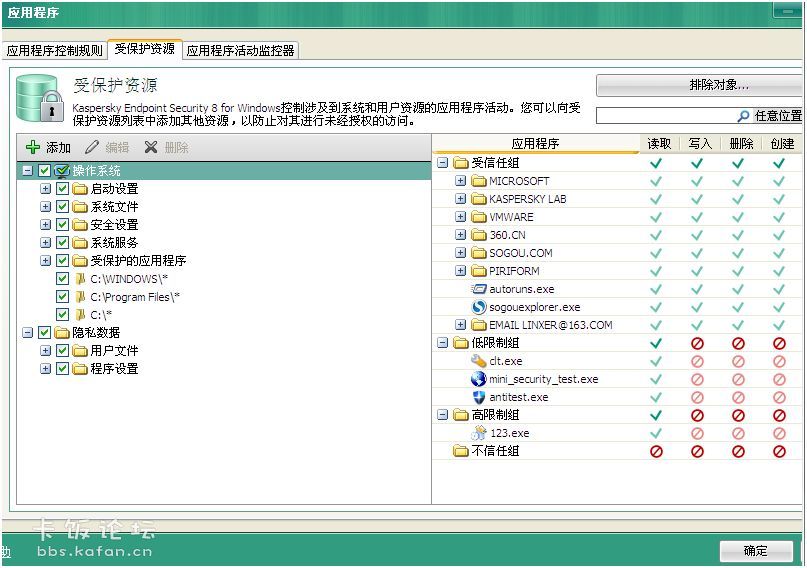807x568 pixels.
Task: Click the 应用程序 column header
Action: 535,144
